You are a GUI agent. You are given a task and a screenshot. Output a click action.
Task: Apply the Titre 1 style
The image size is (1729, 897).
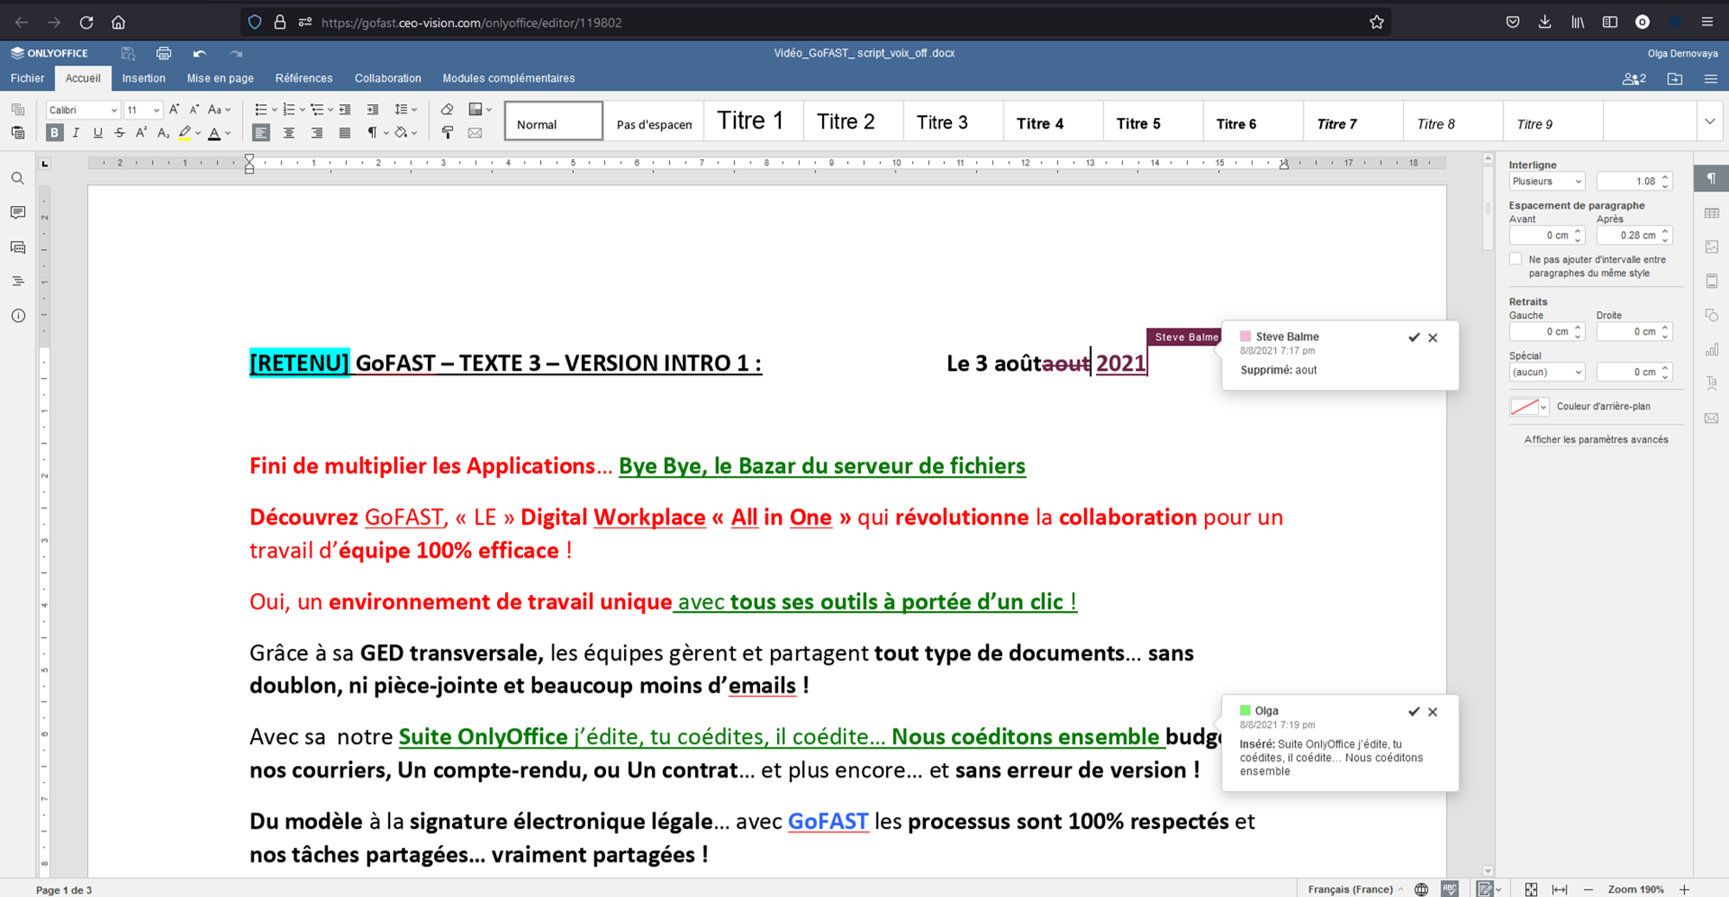[750, 121]
